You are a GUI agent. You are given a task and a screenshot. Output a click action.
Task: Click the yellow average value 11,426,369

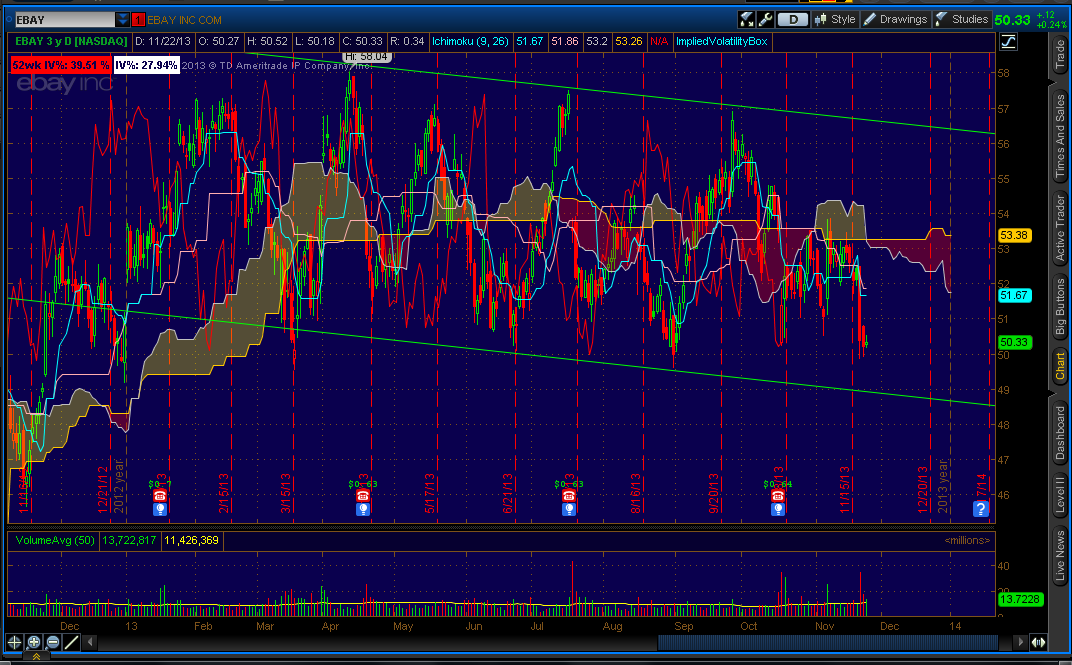tap(191, 540)
